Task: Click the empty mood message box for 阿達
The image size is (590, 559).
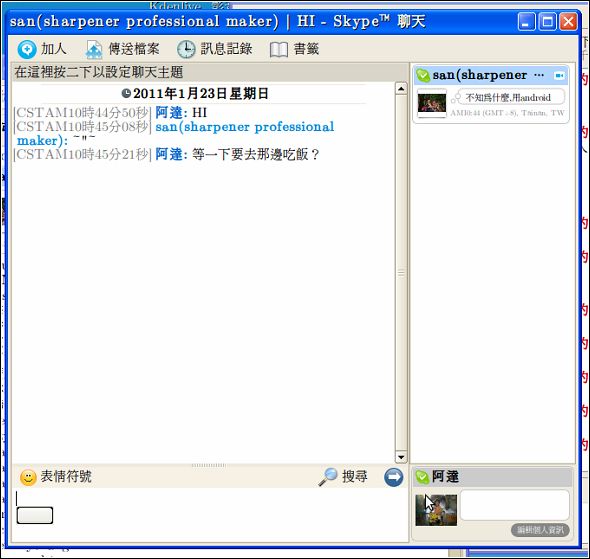Action: coord(514,505)
